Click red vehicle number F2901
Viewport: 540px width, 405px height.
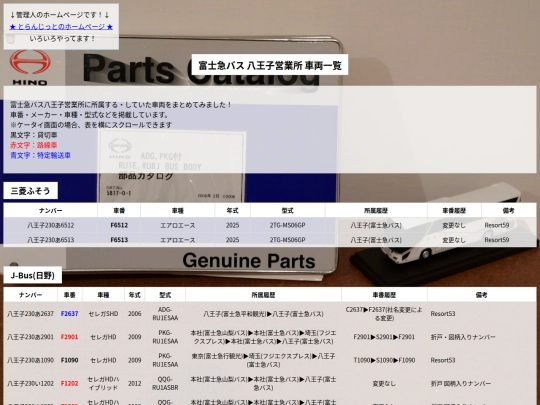69,337
